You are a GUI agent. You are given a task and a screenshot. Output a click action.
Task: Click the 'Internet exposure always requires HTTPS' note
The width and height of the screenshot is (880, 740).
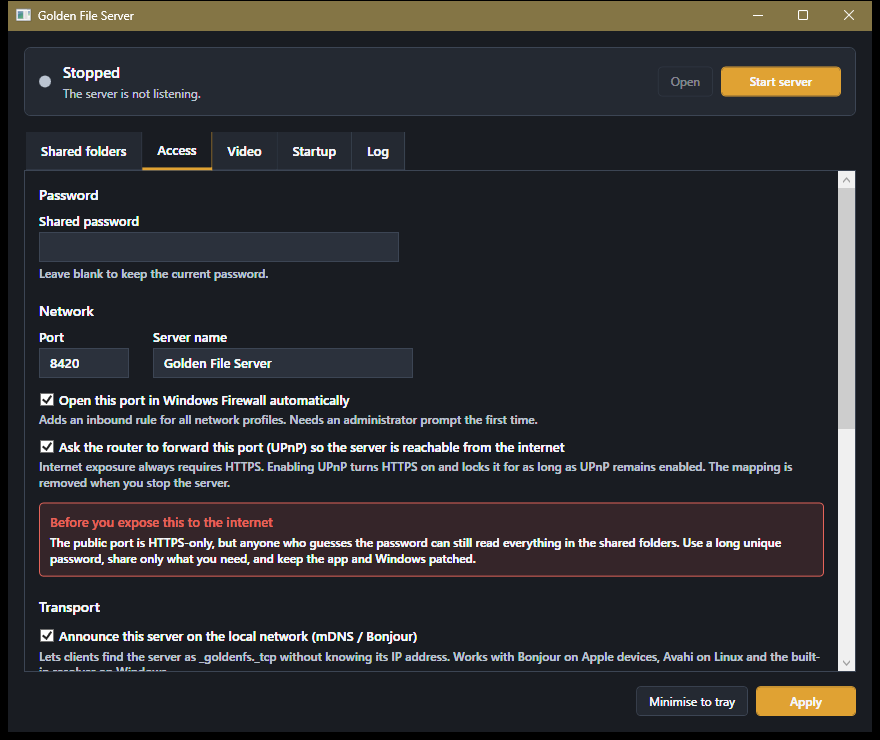(x=415, y=475)
